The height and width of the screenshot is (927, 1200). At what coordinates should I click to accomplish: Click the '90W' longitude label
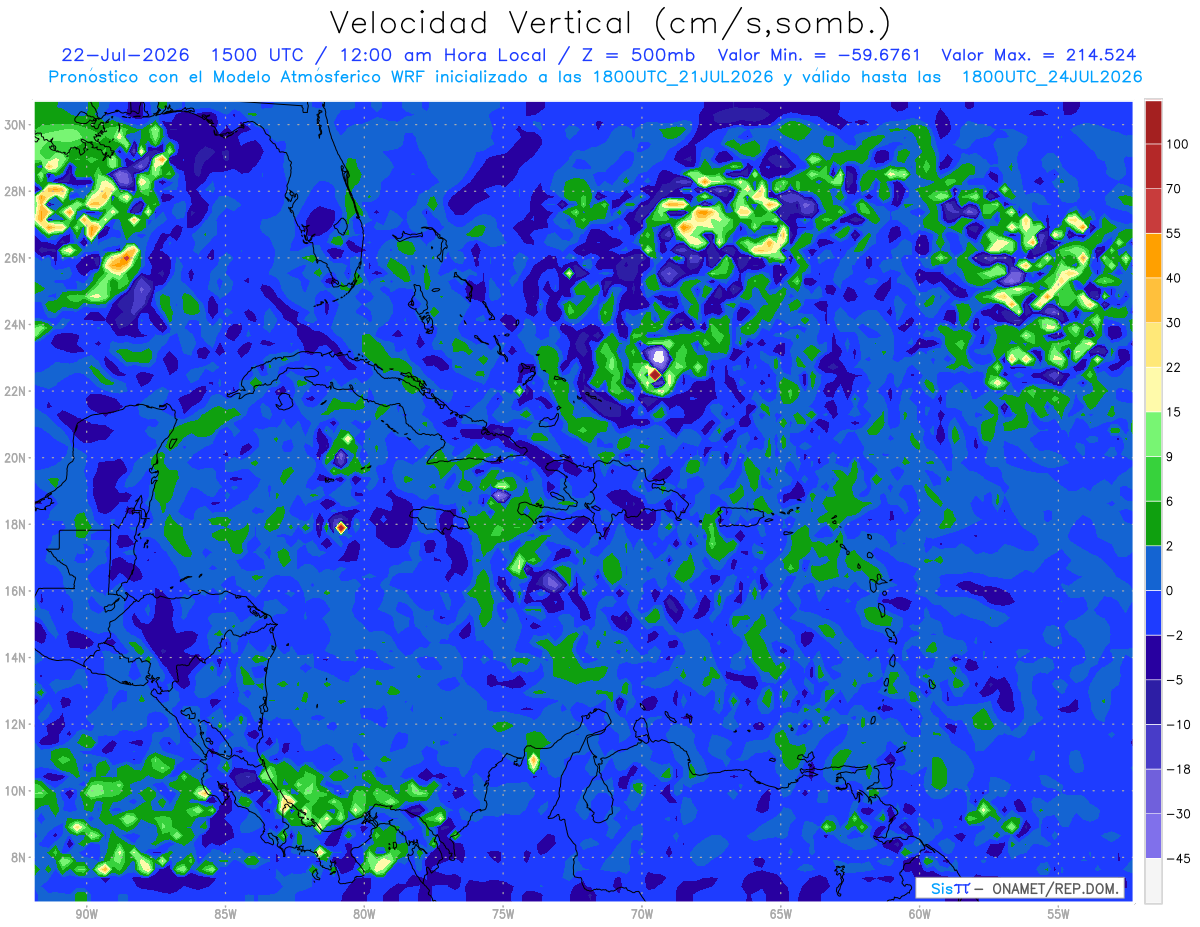point(86,914)
